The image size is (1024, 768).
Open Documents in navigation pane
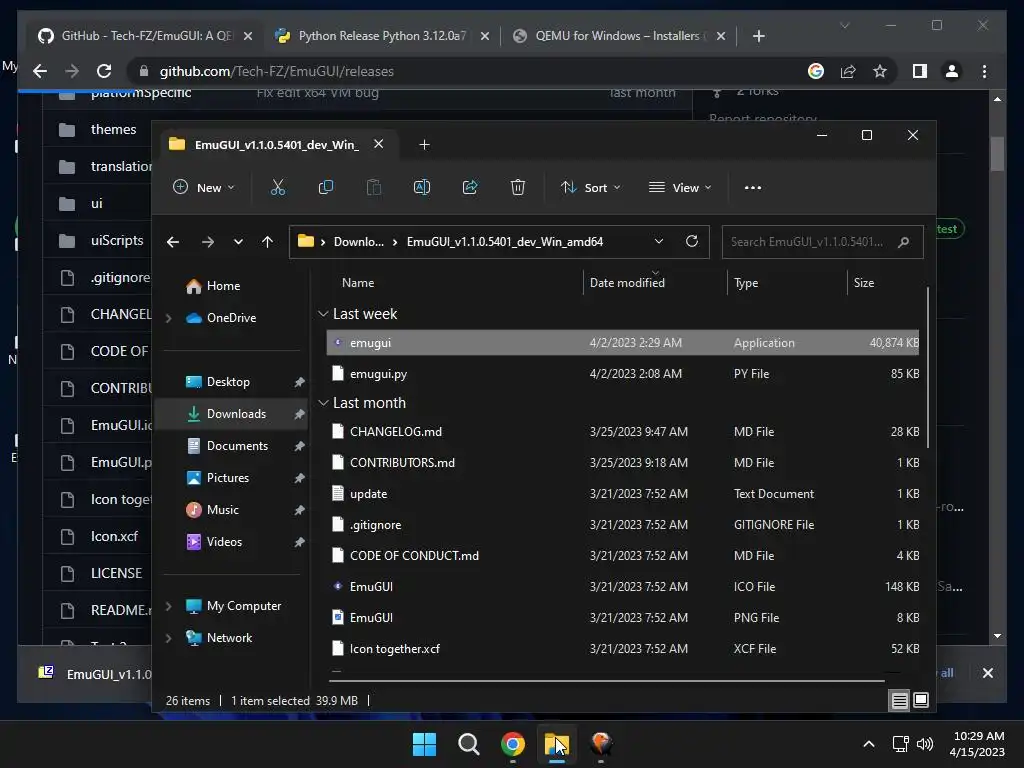(236, 446)
